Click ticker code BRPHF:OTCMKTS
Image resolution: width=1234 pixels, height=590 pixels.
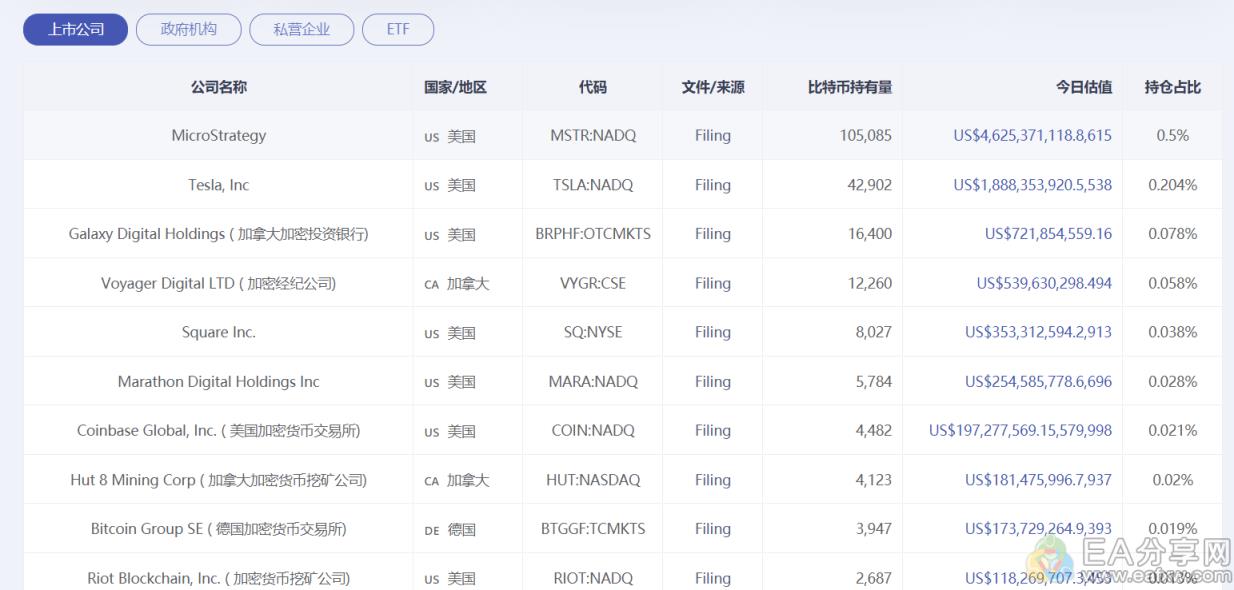[x=593, y=234]
